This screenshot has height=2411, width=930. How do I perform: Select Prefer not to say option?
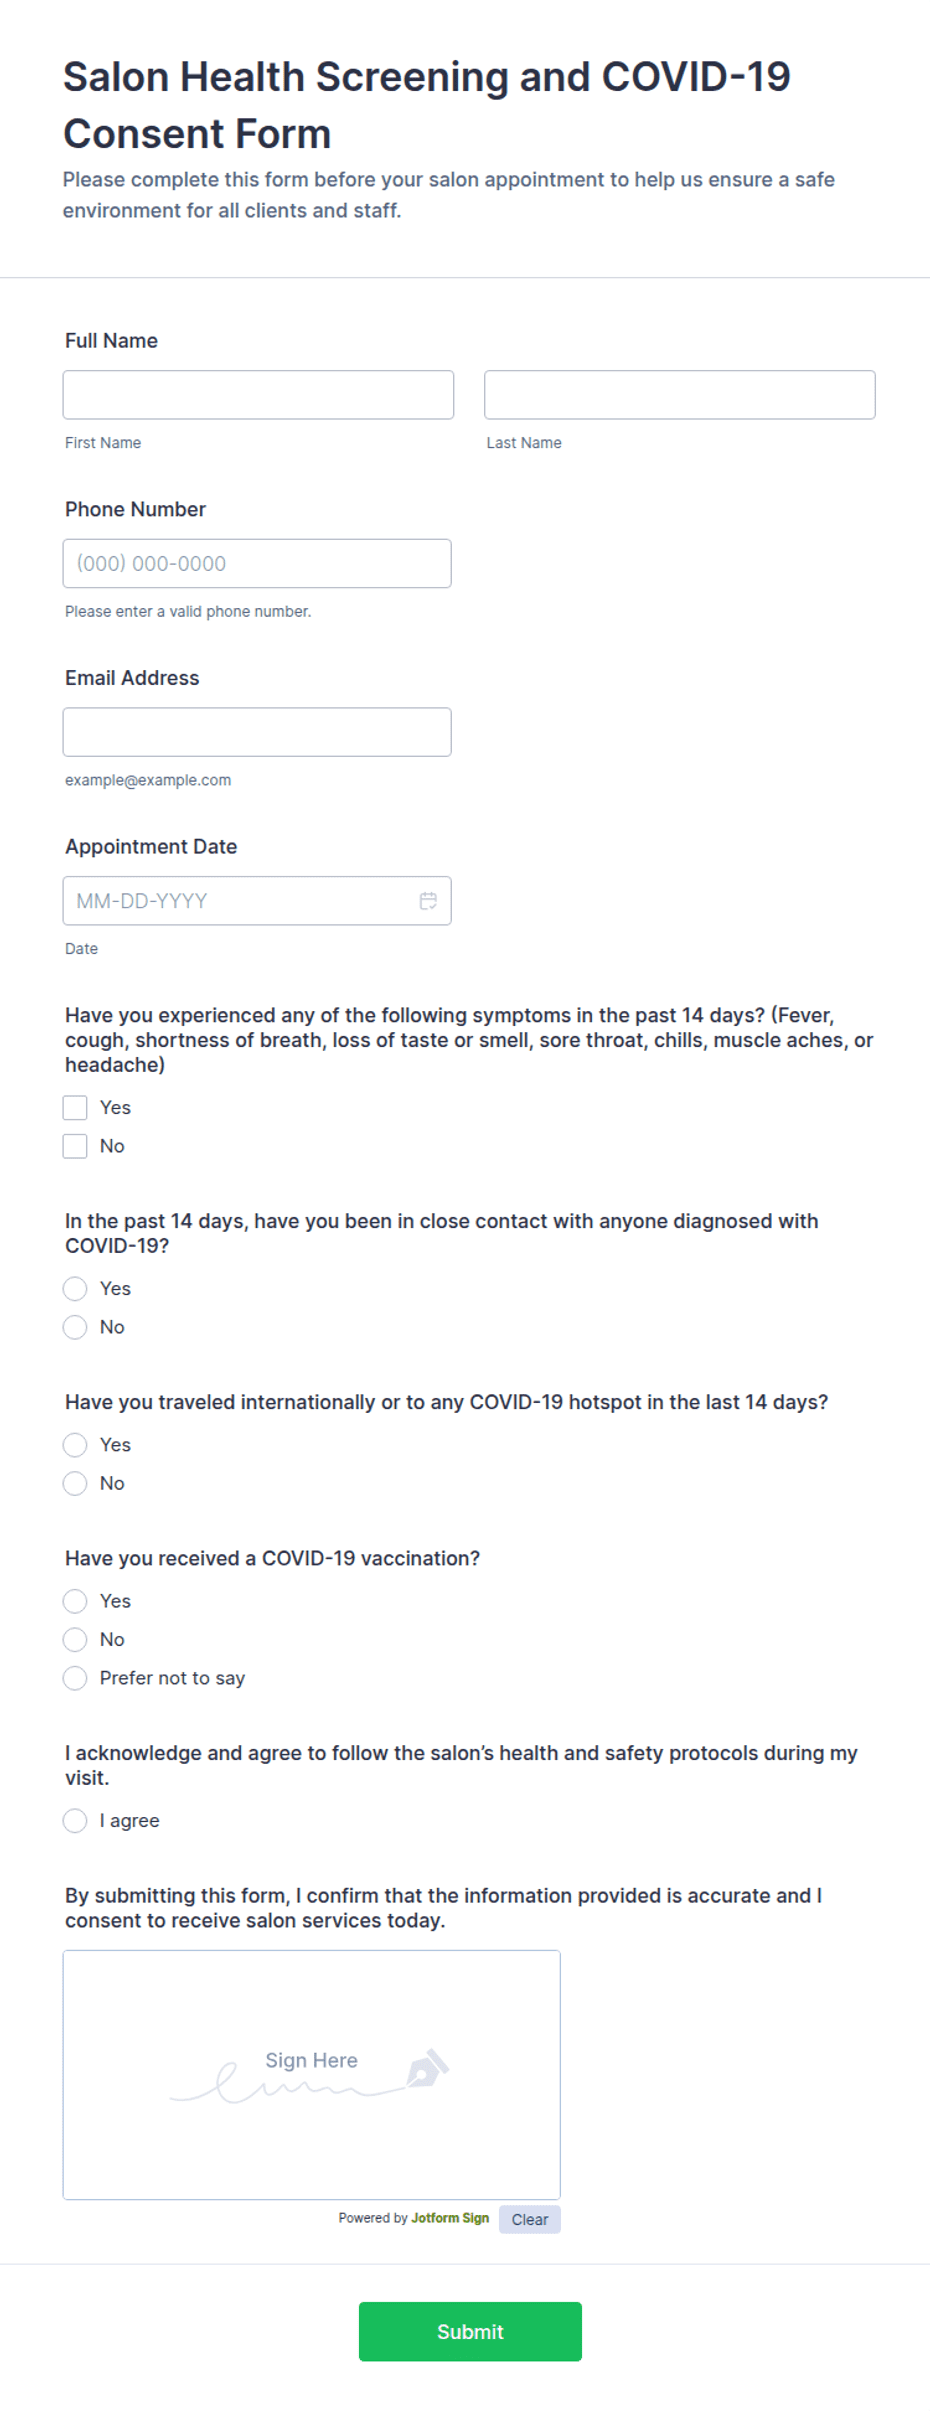click(75, 1678)
